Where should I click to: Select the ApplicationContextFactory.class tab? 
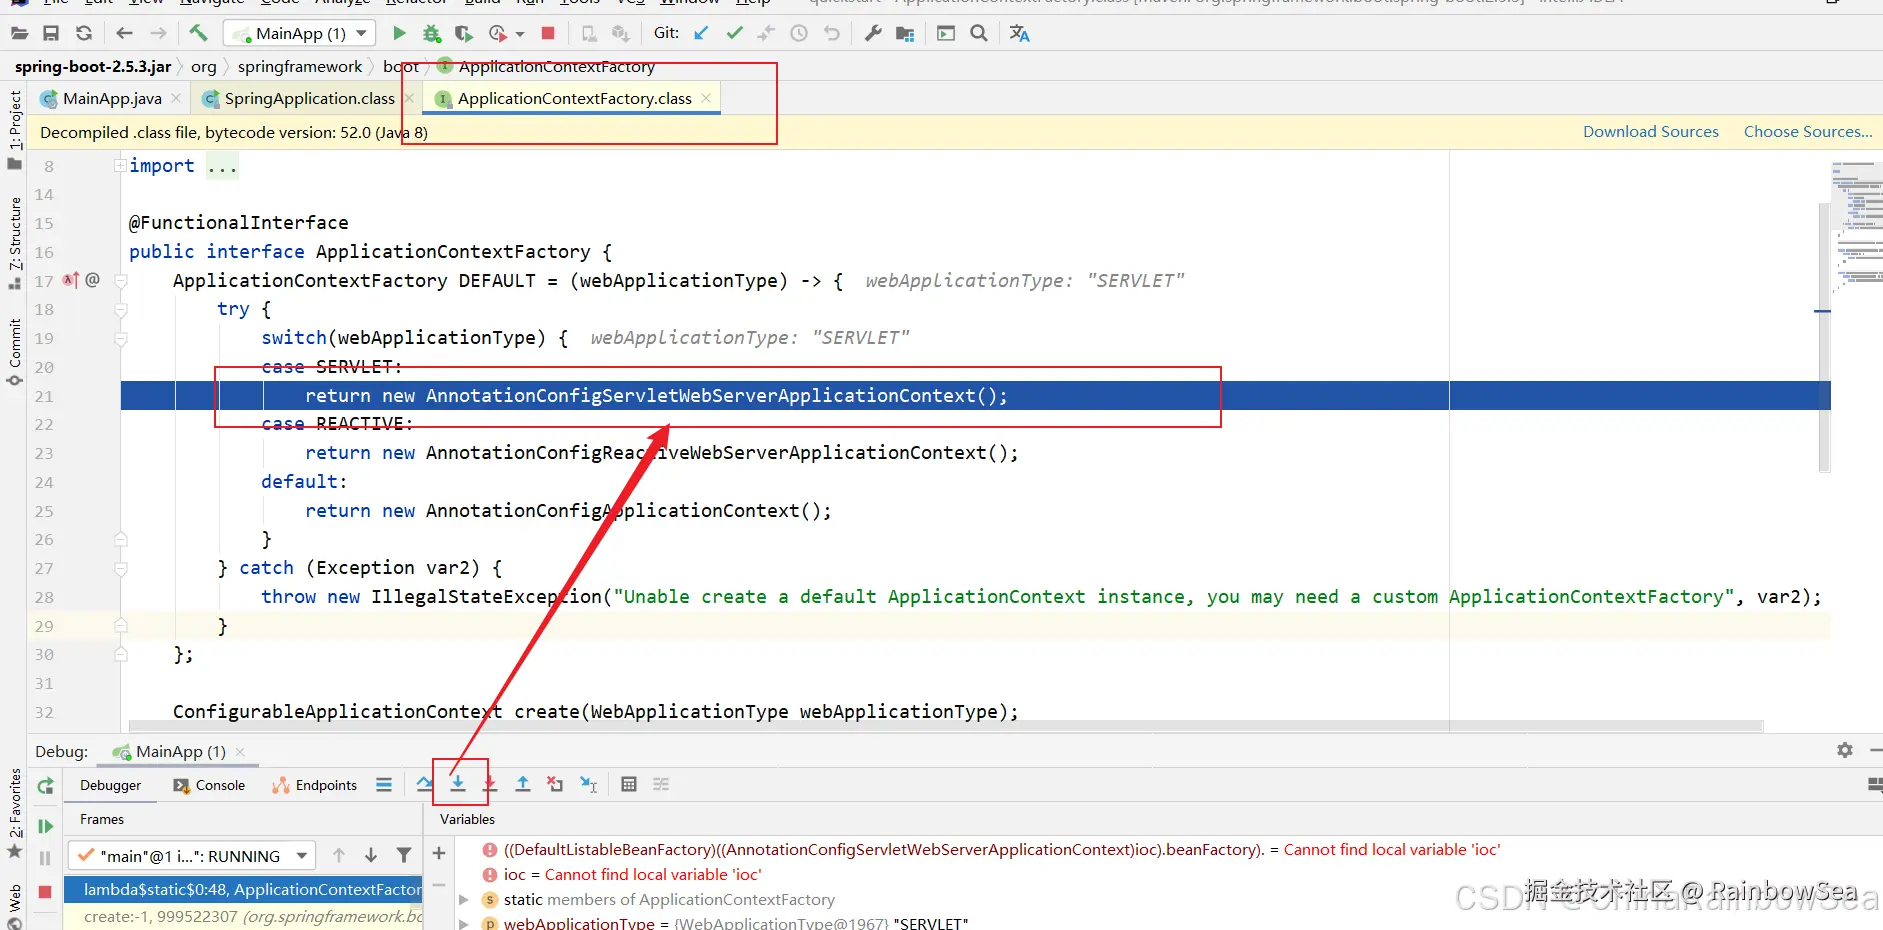(574, 98)
